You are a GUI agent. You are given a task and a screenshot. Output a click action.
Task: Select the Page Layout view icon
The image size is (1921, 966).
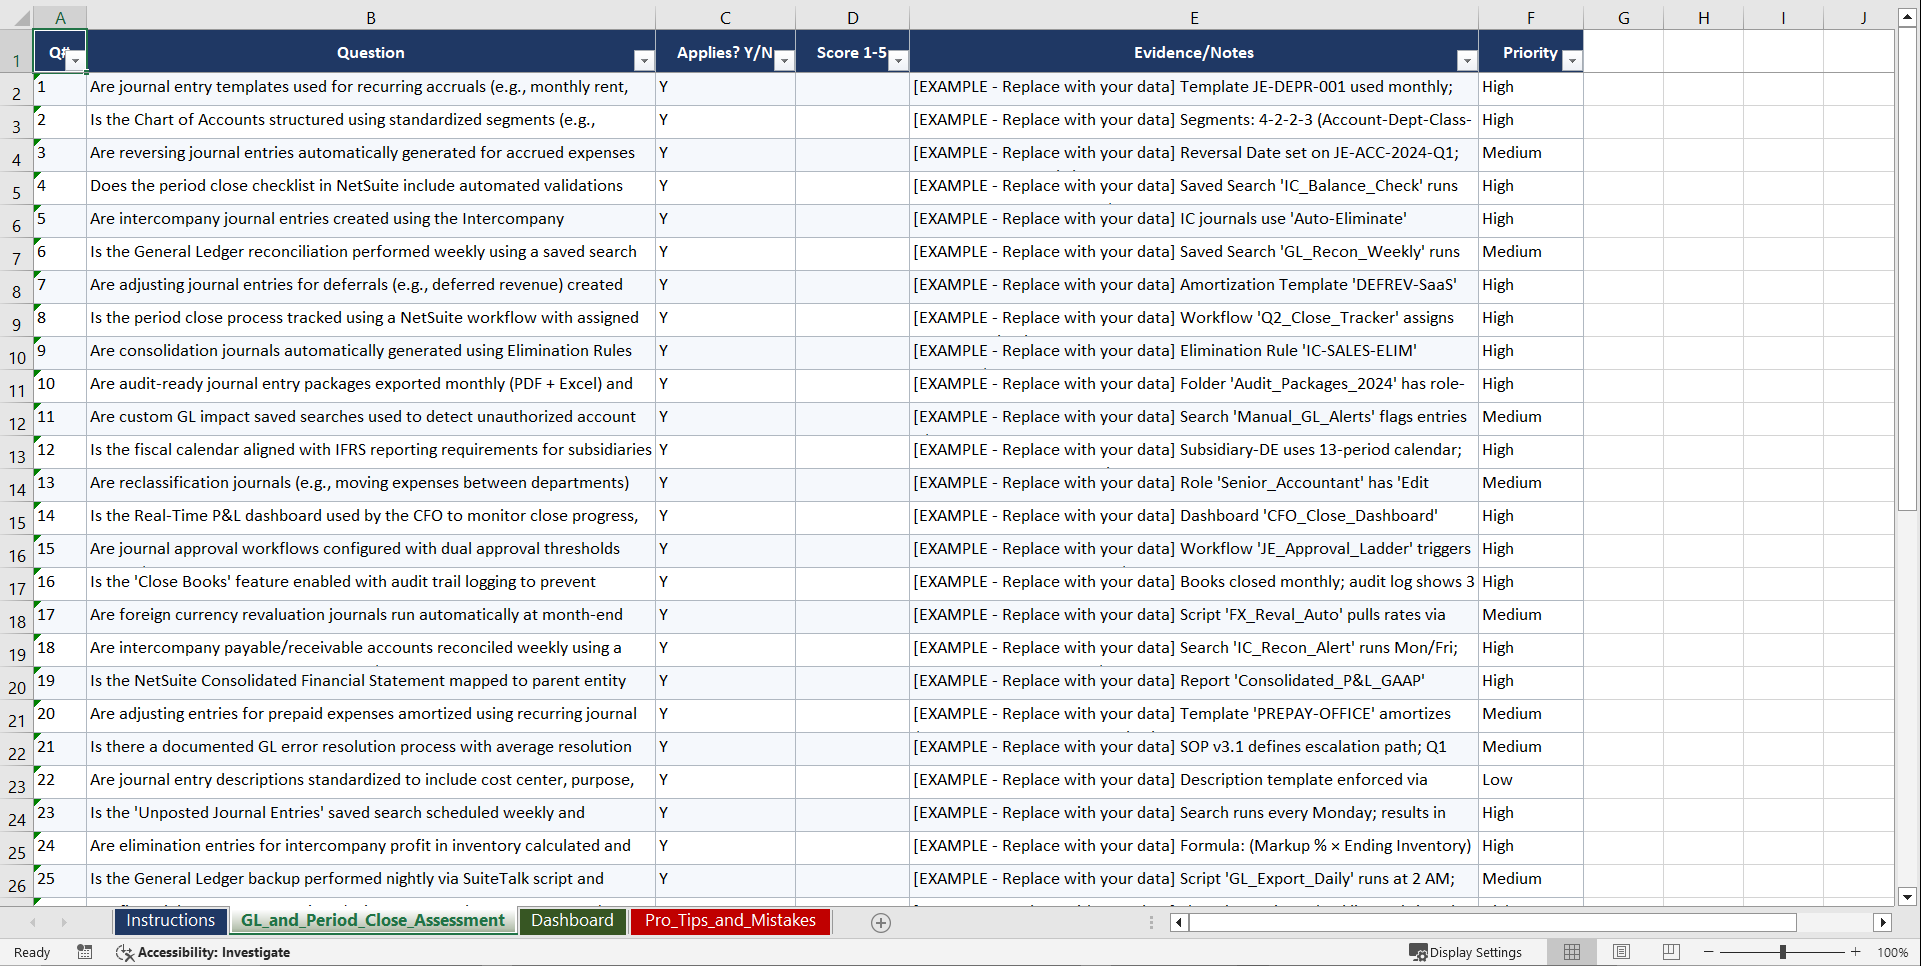pyautogui.click(x=1621, y=952)
